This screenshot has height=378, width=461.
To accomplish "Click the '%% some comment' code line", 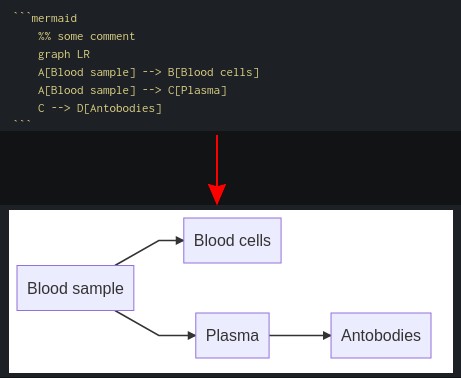I will point(86,36).
